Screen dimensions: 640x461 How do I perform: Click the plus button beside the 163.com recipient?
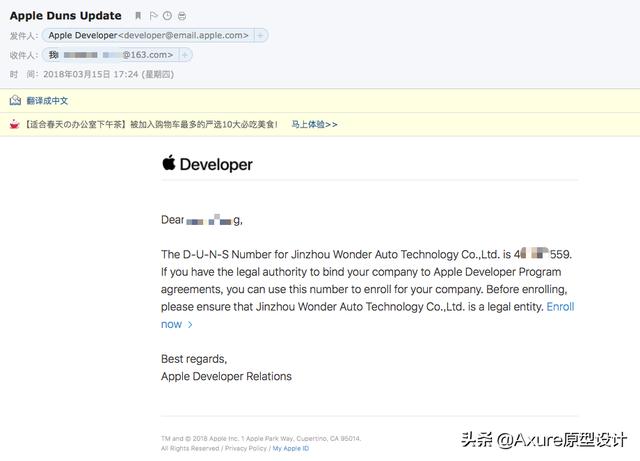[185, 55]
